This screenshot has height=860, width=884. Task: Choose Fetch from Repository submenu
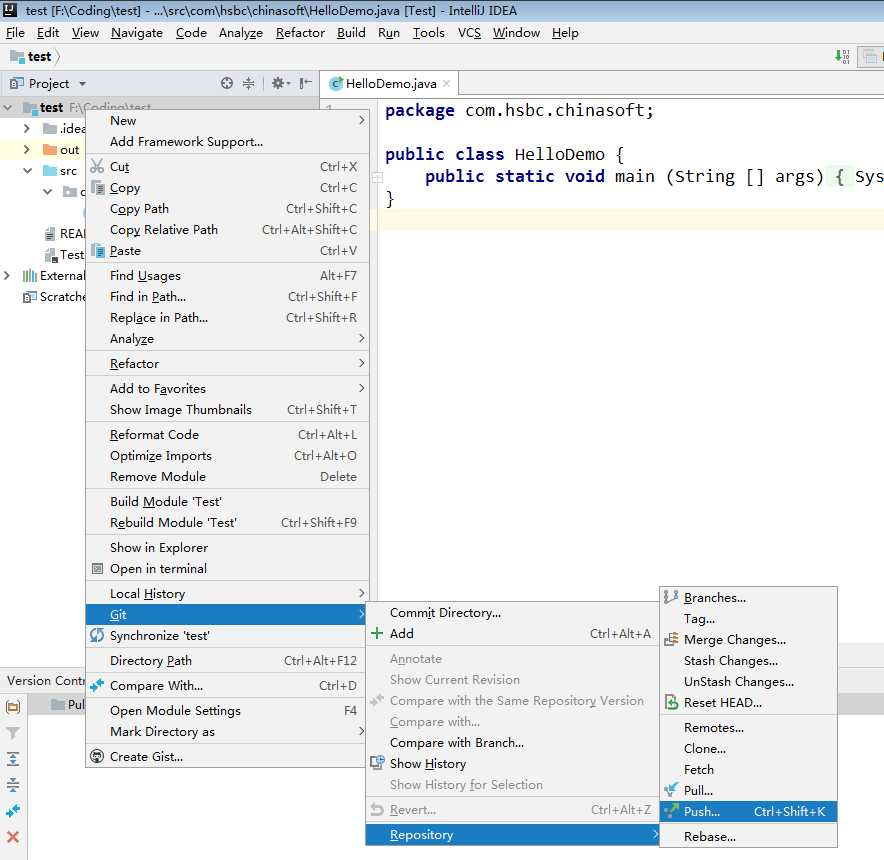[x=748, y=769]
